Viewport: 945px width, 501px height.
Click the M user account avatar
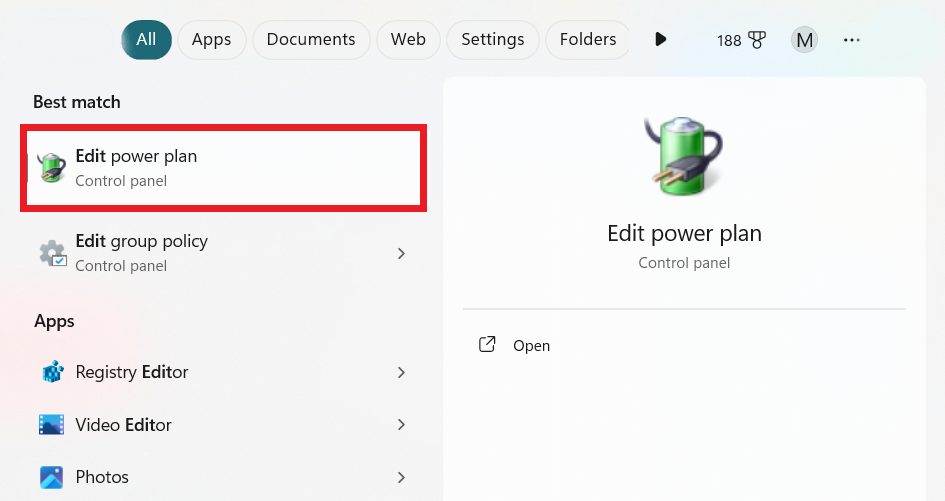pos(804,40)
